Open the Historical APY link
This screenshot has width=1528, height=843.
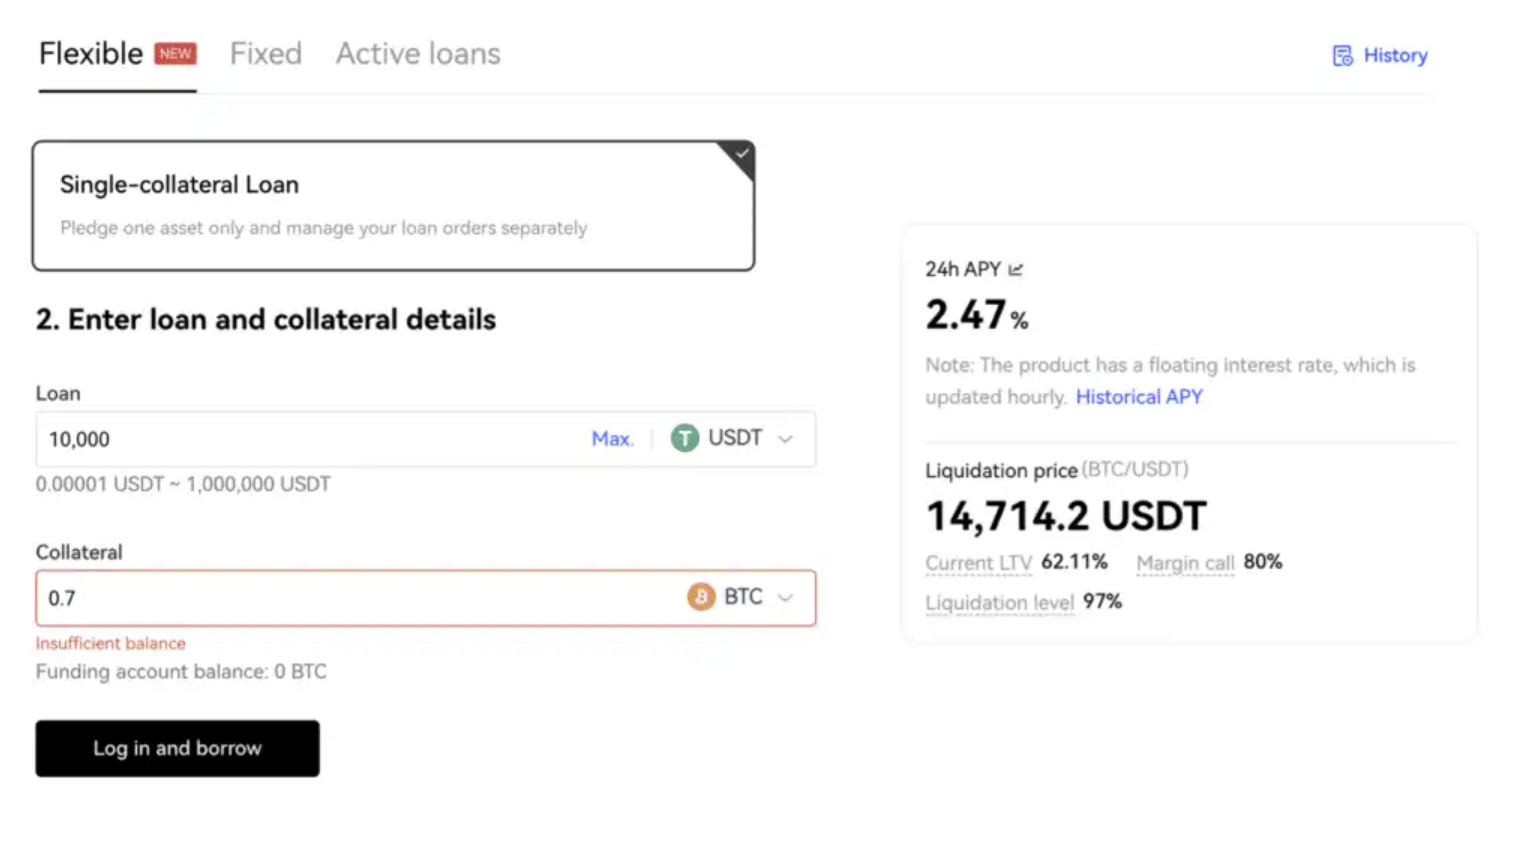pos(1139,397)
